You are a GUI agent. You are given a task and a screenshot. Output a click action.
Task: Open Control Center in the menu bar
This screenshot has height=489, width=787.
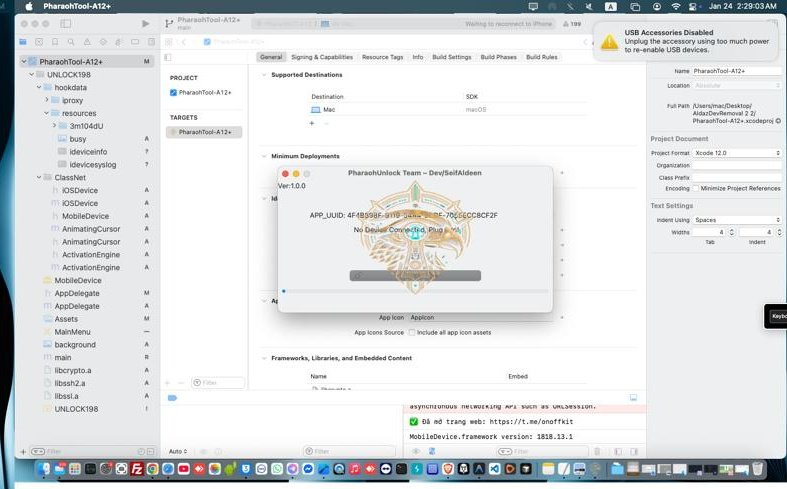[x=693, y=7]
